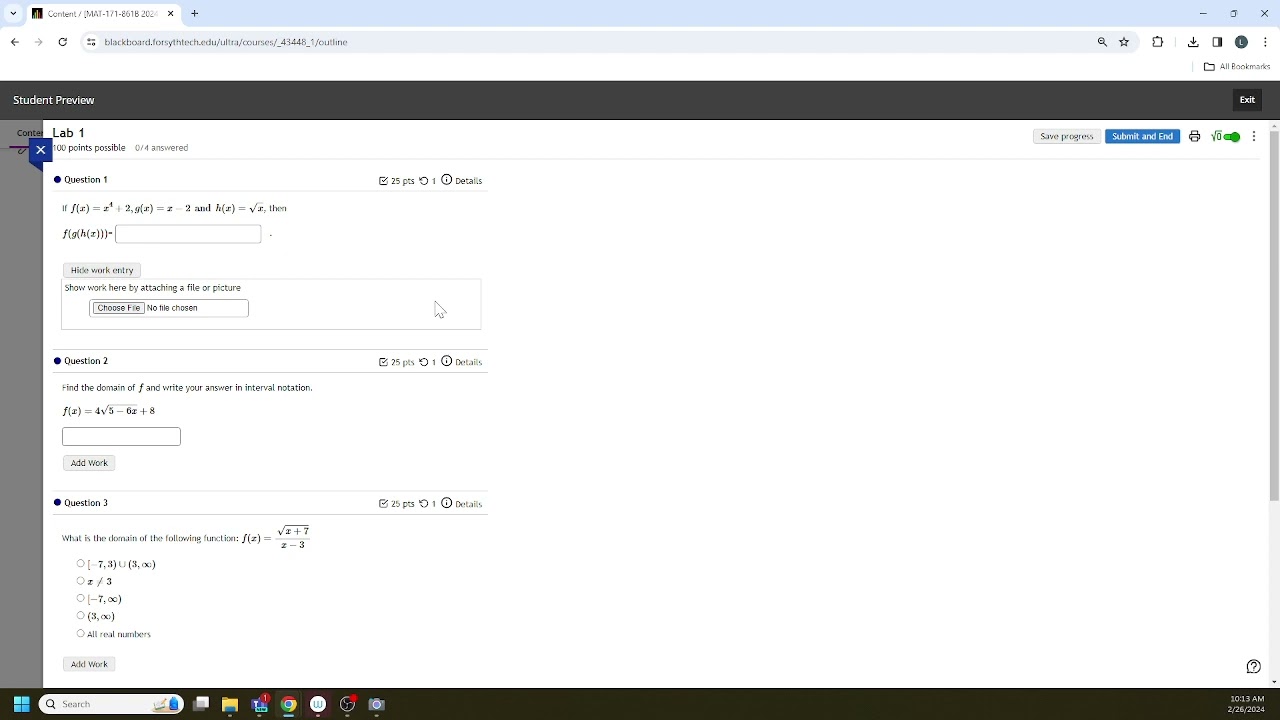Click the points checkbox icon on Question 3
This screenshot has height=720, width=1280.
click(x=383, y=504)
